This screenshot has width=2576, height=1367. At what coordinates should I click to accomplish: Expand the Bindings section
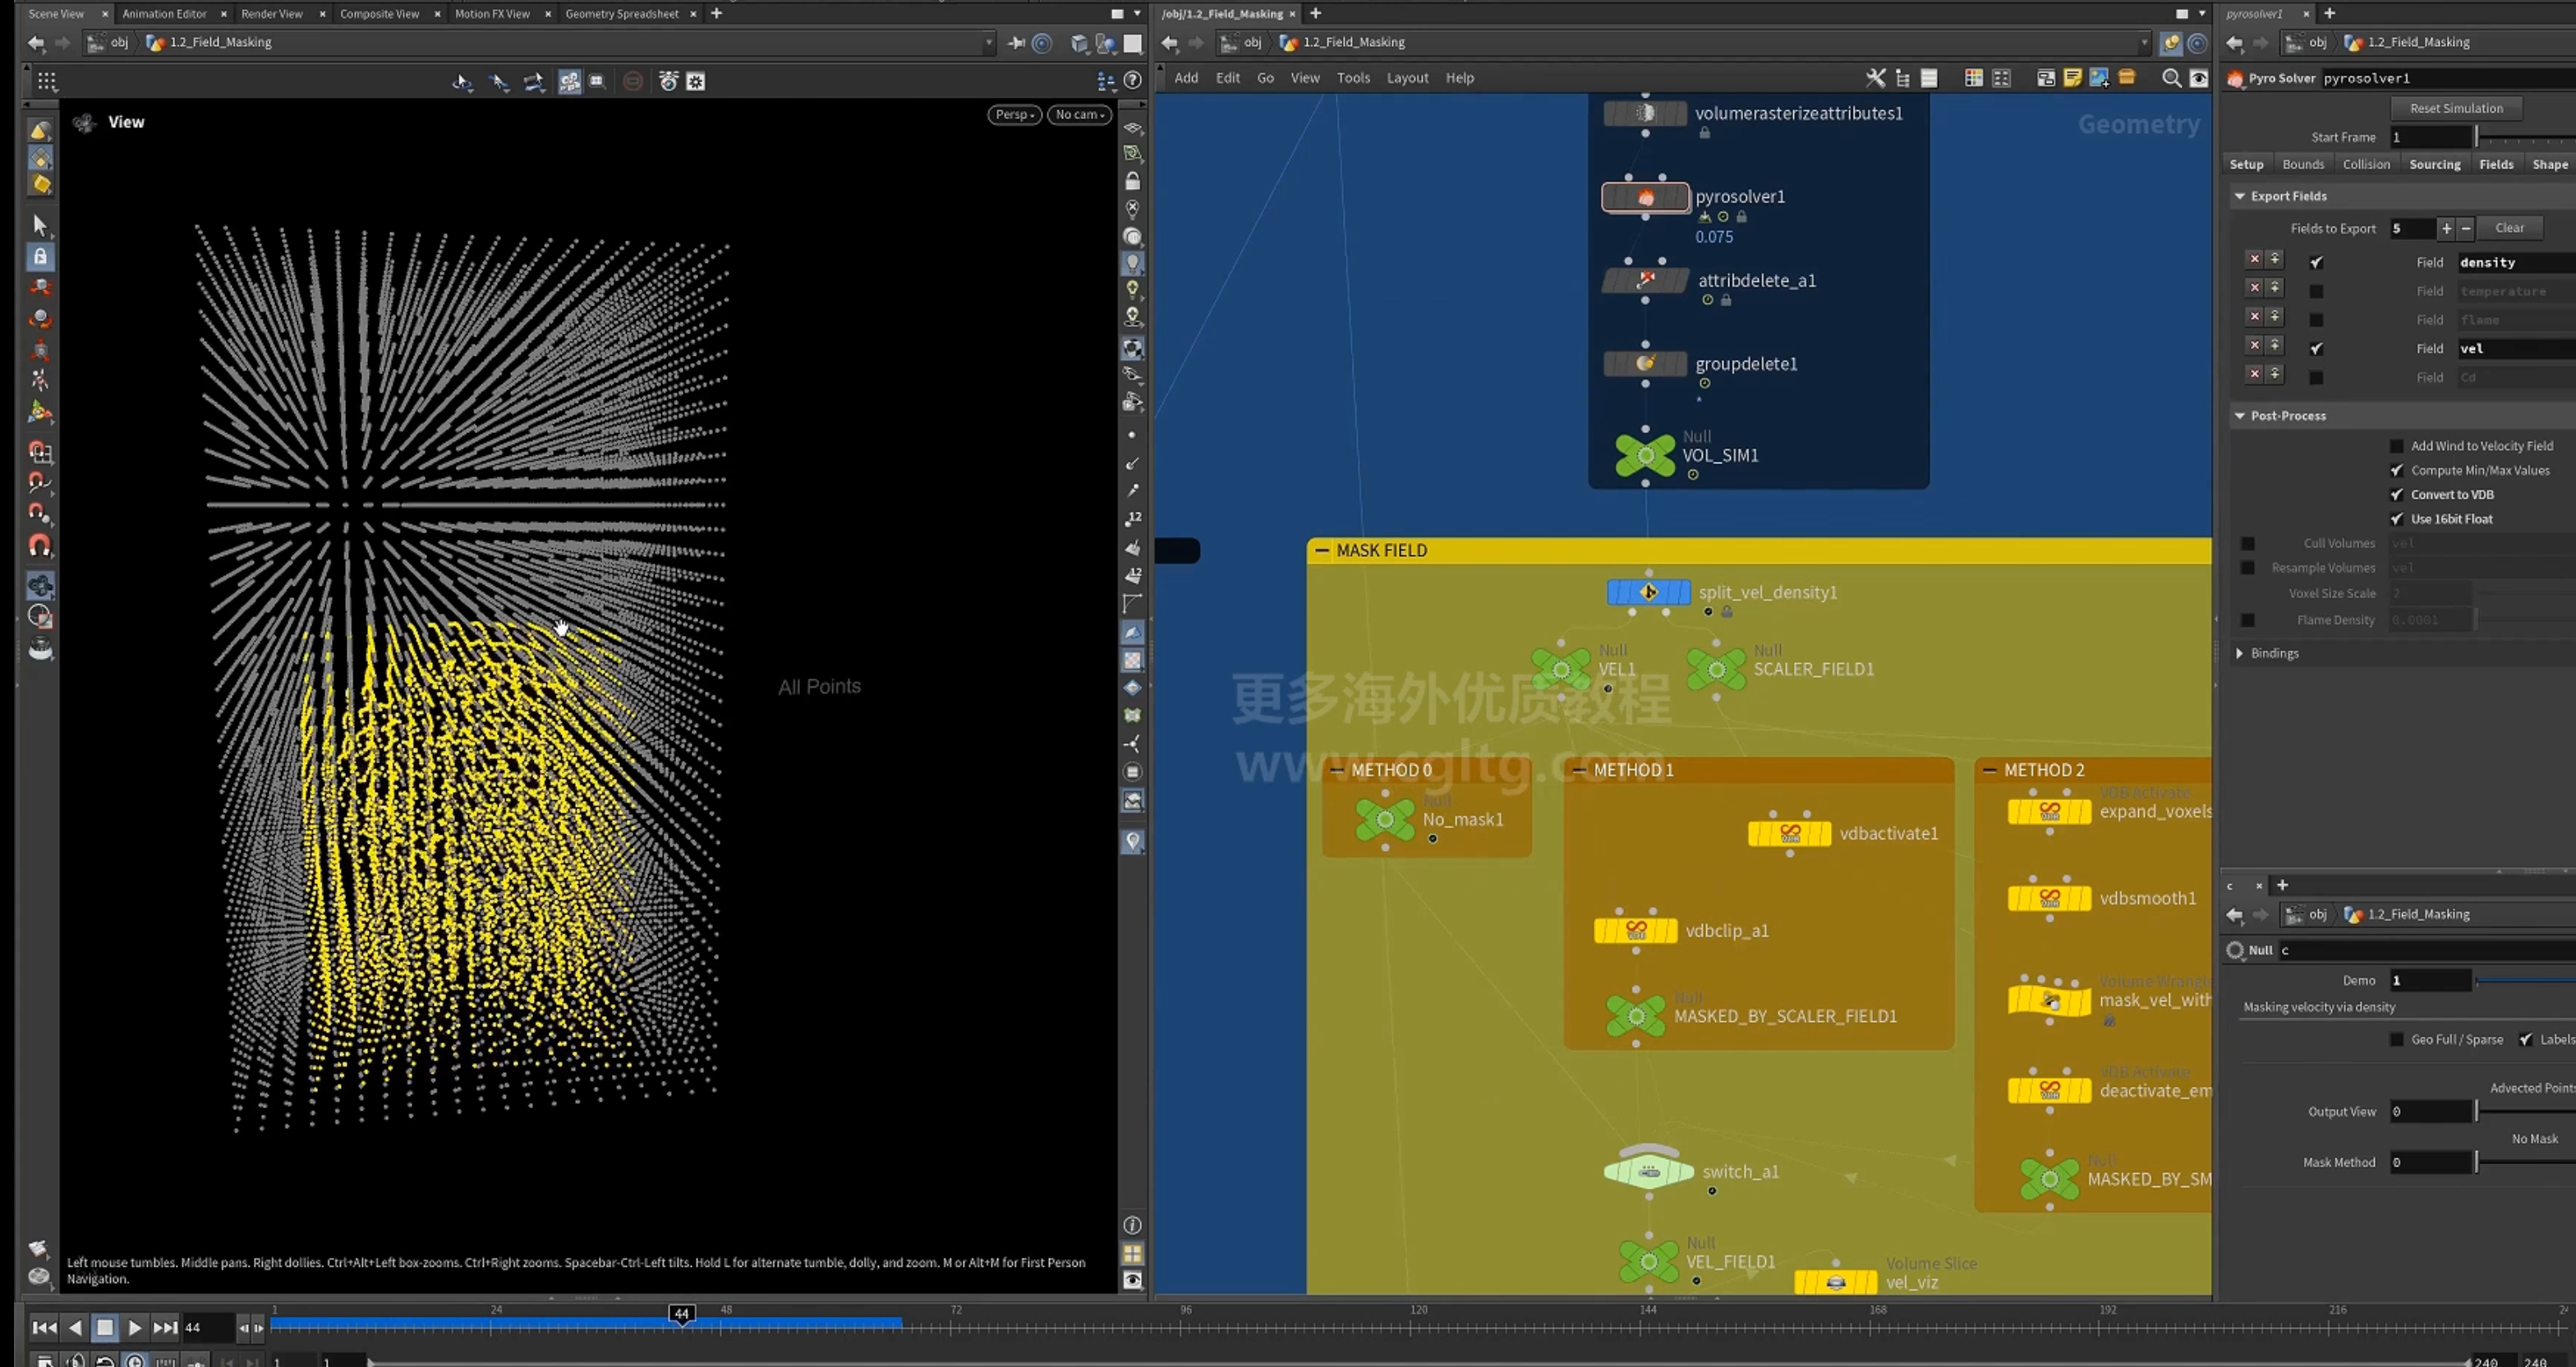tap(2240, 653)
